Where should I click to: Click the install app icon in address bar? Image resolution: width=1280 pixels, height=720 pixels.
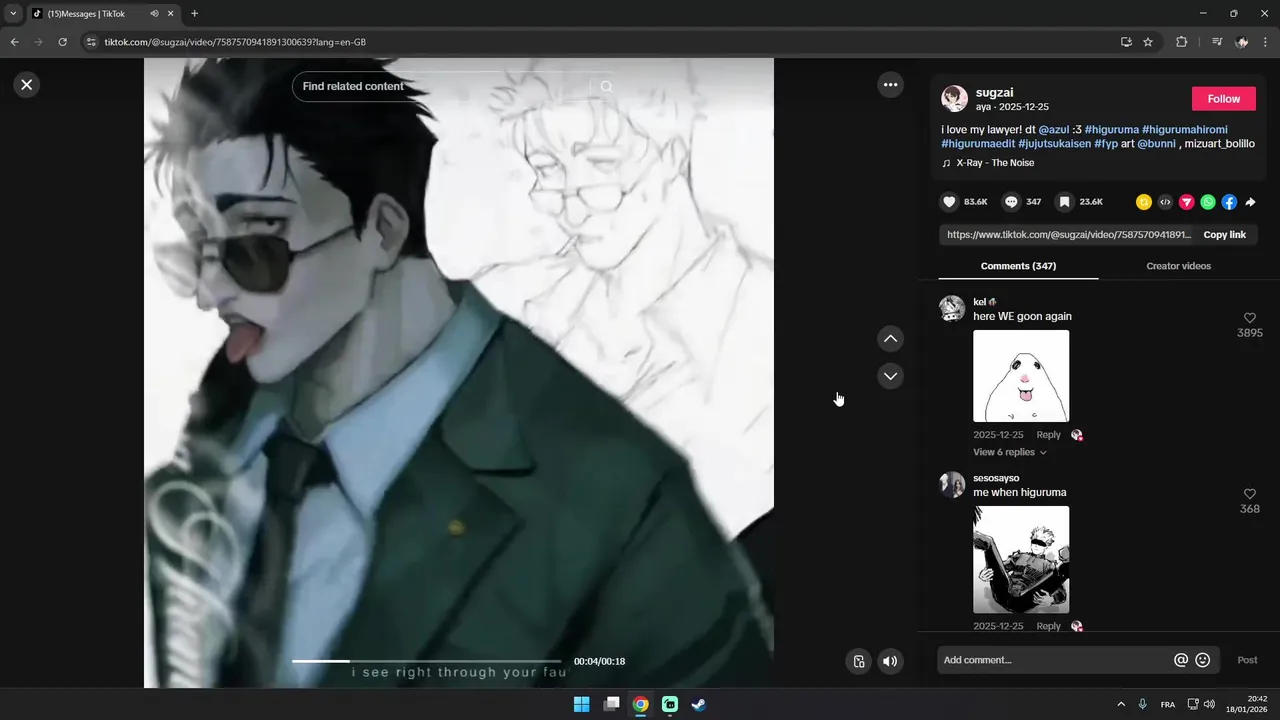[1126, 42]
